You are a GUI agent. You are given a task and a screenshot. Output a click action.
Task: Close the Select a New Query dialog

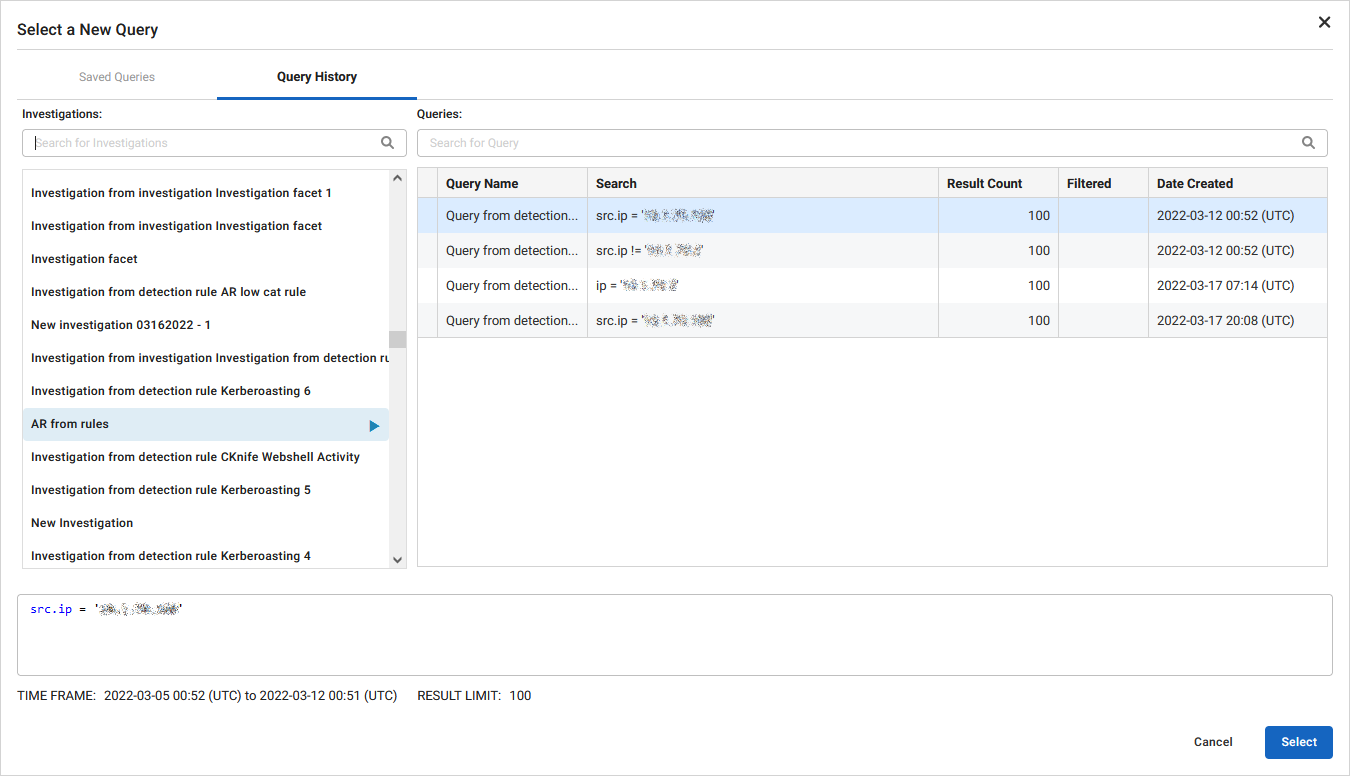pos(1324,21)
